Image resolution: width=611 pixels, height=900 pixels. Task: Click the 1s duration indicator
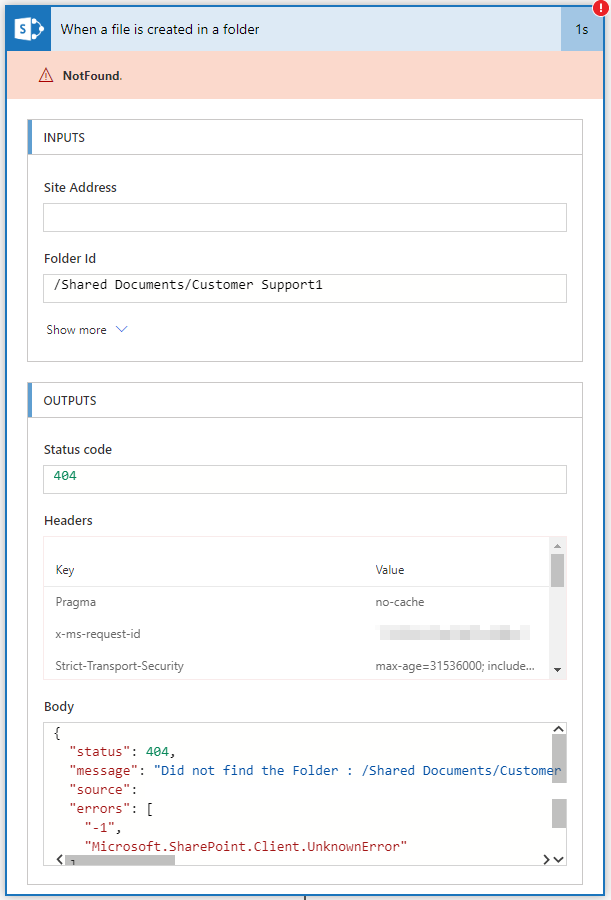tap(582, 29)
